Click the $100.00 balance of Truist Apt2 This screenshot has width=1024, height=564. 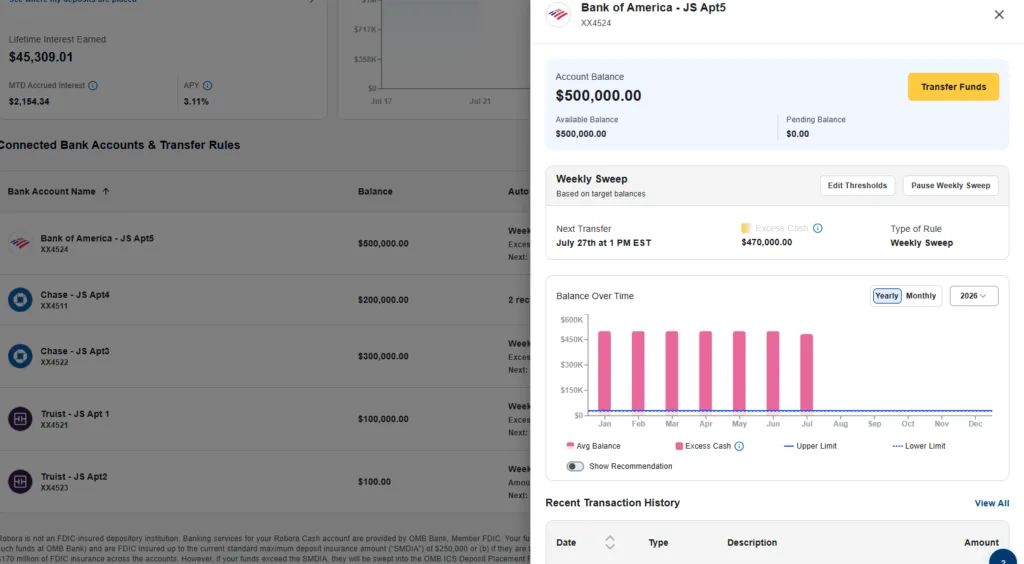(x=374, y=482)
